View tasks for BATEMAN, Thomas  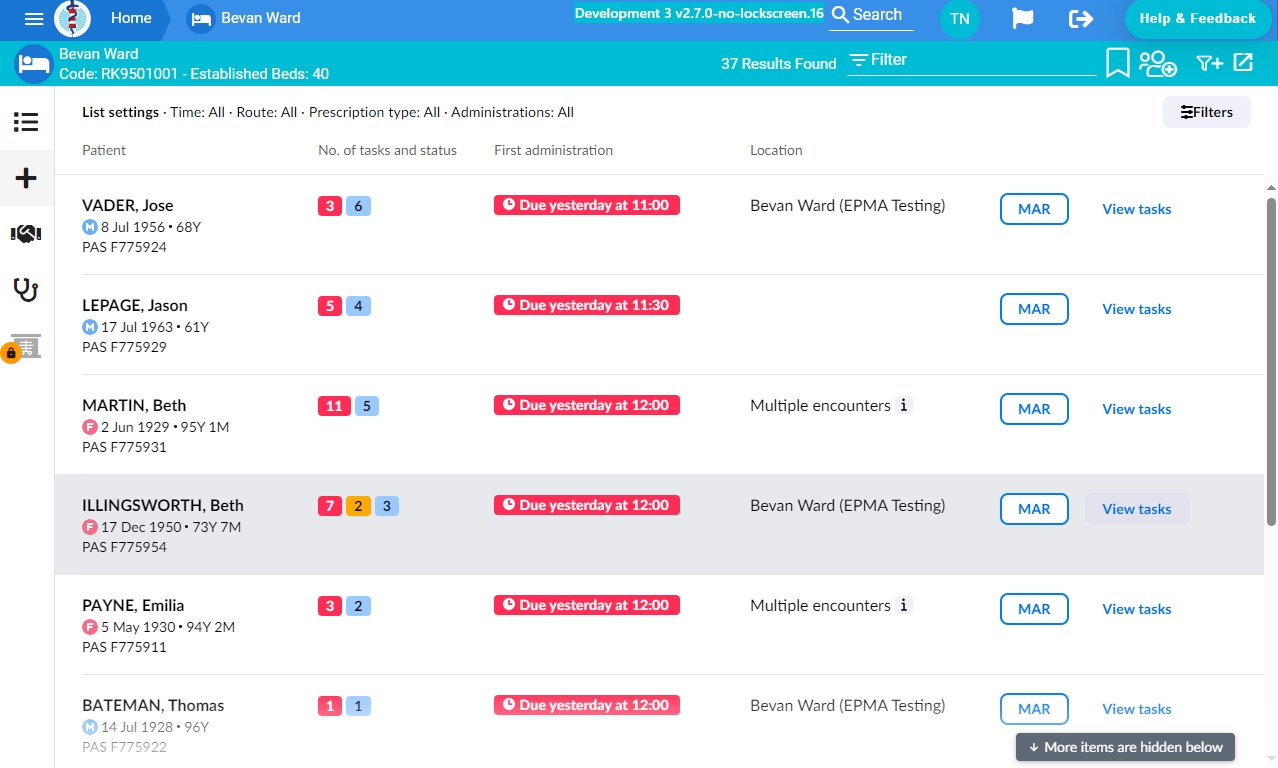1136,709
